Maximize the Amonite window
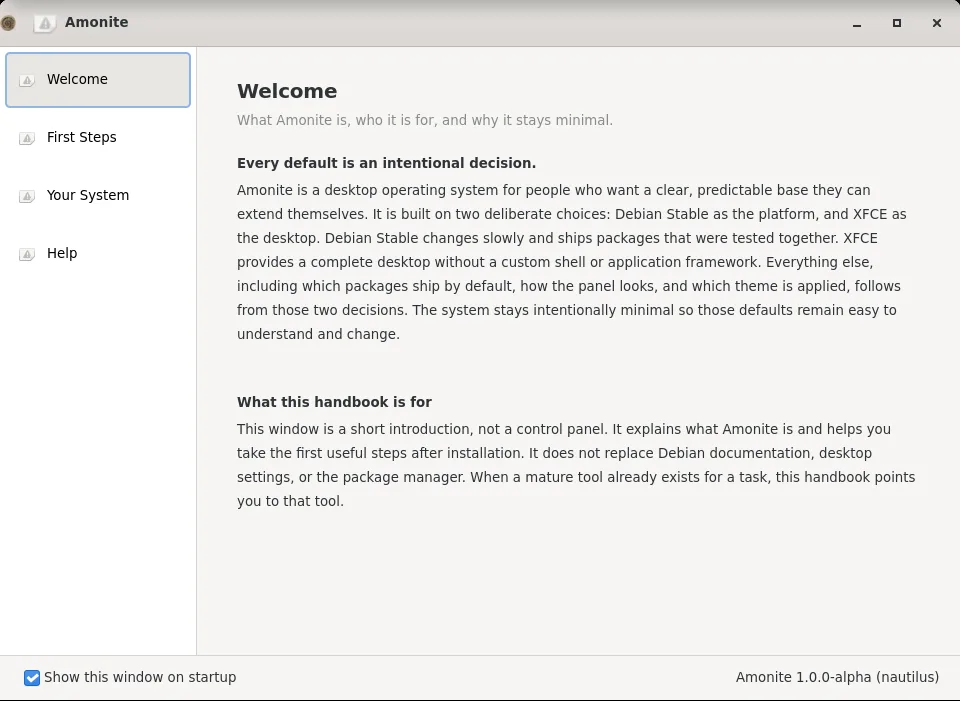This screenshot has width=960, height=701. [x=897, y=23]
